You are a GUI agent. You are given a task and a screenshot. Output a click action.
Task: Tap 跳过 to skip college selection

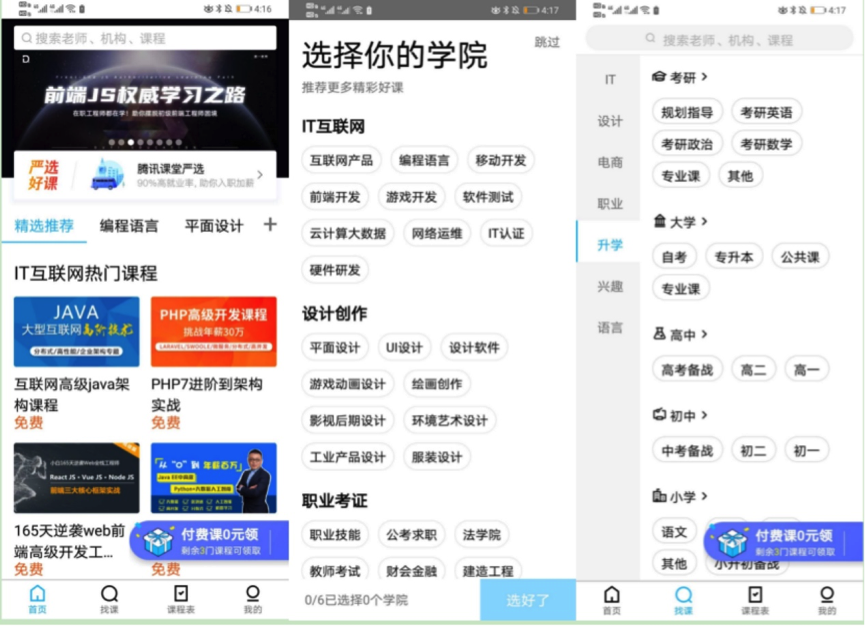coord(547,42)
